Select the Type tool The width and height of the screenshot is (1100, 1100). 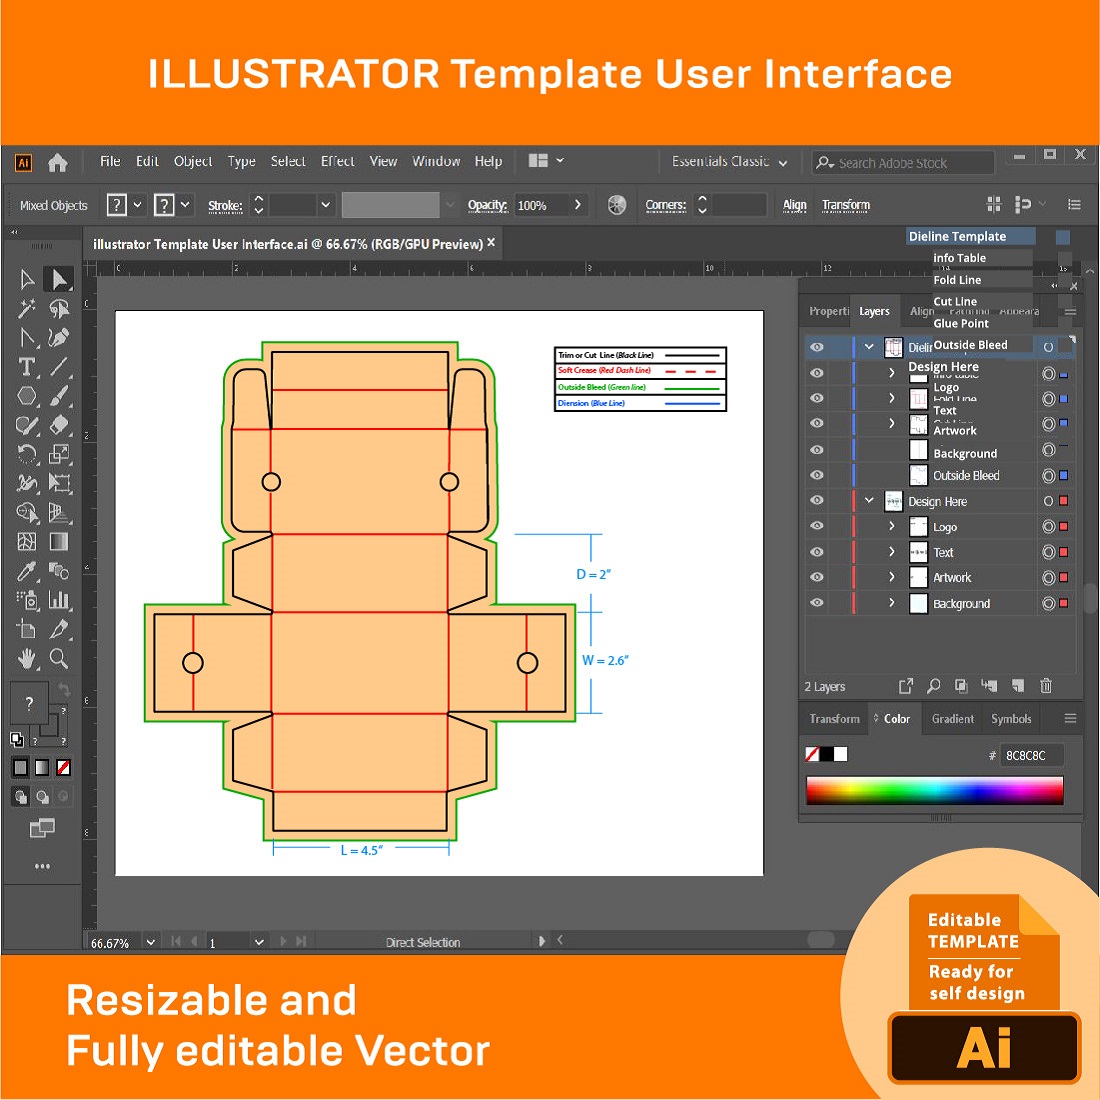27,367
